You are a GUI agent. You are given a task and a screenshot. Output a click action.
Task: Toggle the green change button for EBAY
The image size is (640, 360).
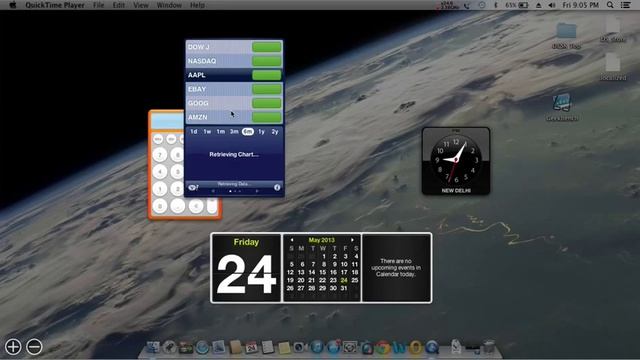[x=267, y=89]
